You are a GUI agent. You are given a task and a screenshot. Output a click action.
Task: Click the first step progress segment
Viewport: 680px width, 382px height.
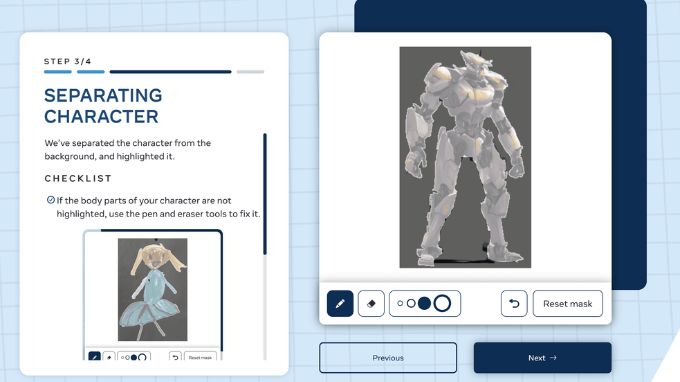pyautogui.click(x=58, y=72)
